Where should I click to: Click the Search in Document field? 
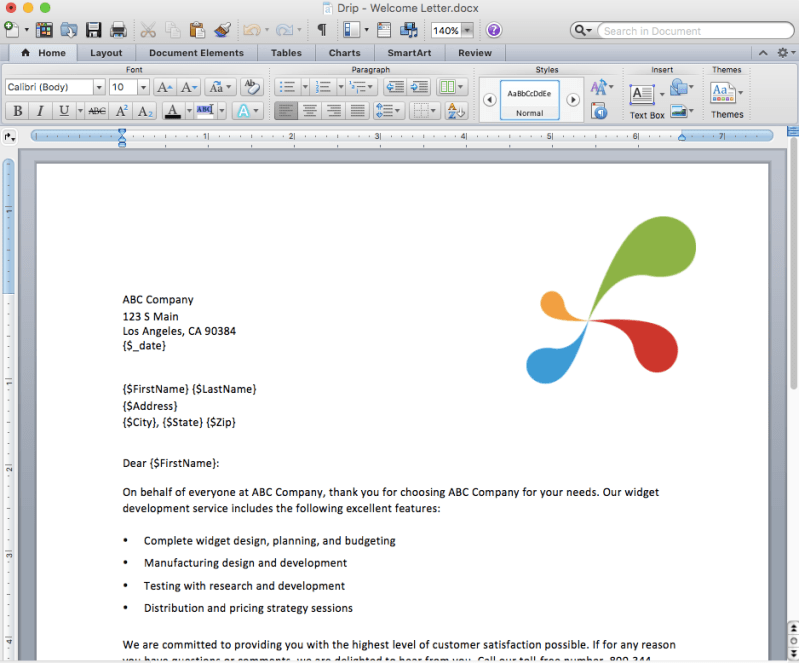pyautogui.click(x=696, y=31)
